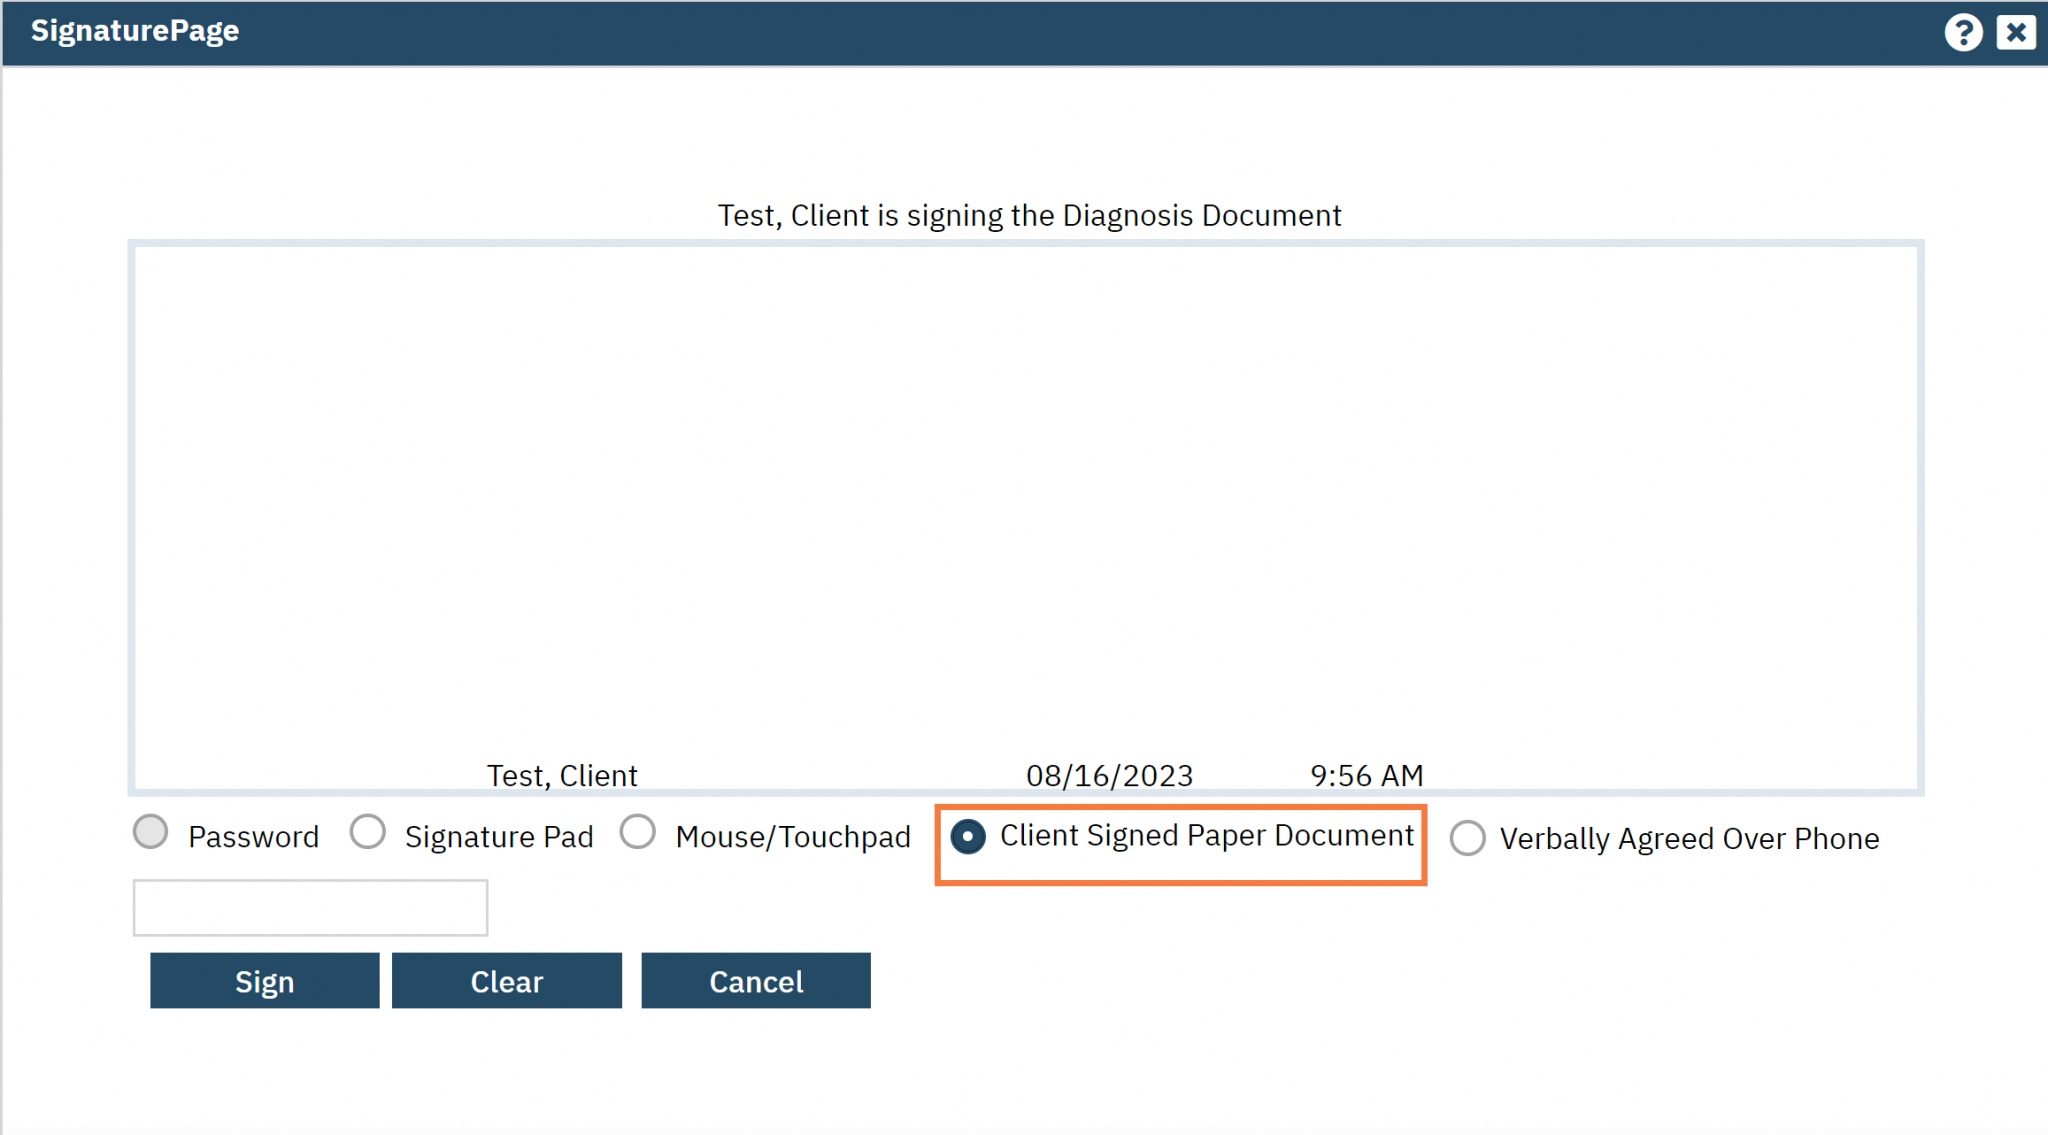The height and width of the screenshot is (1135, 2048).
Task: Click Clear to erase the signature
Action: click(x=507, y=981)
